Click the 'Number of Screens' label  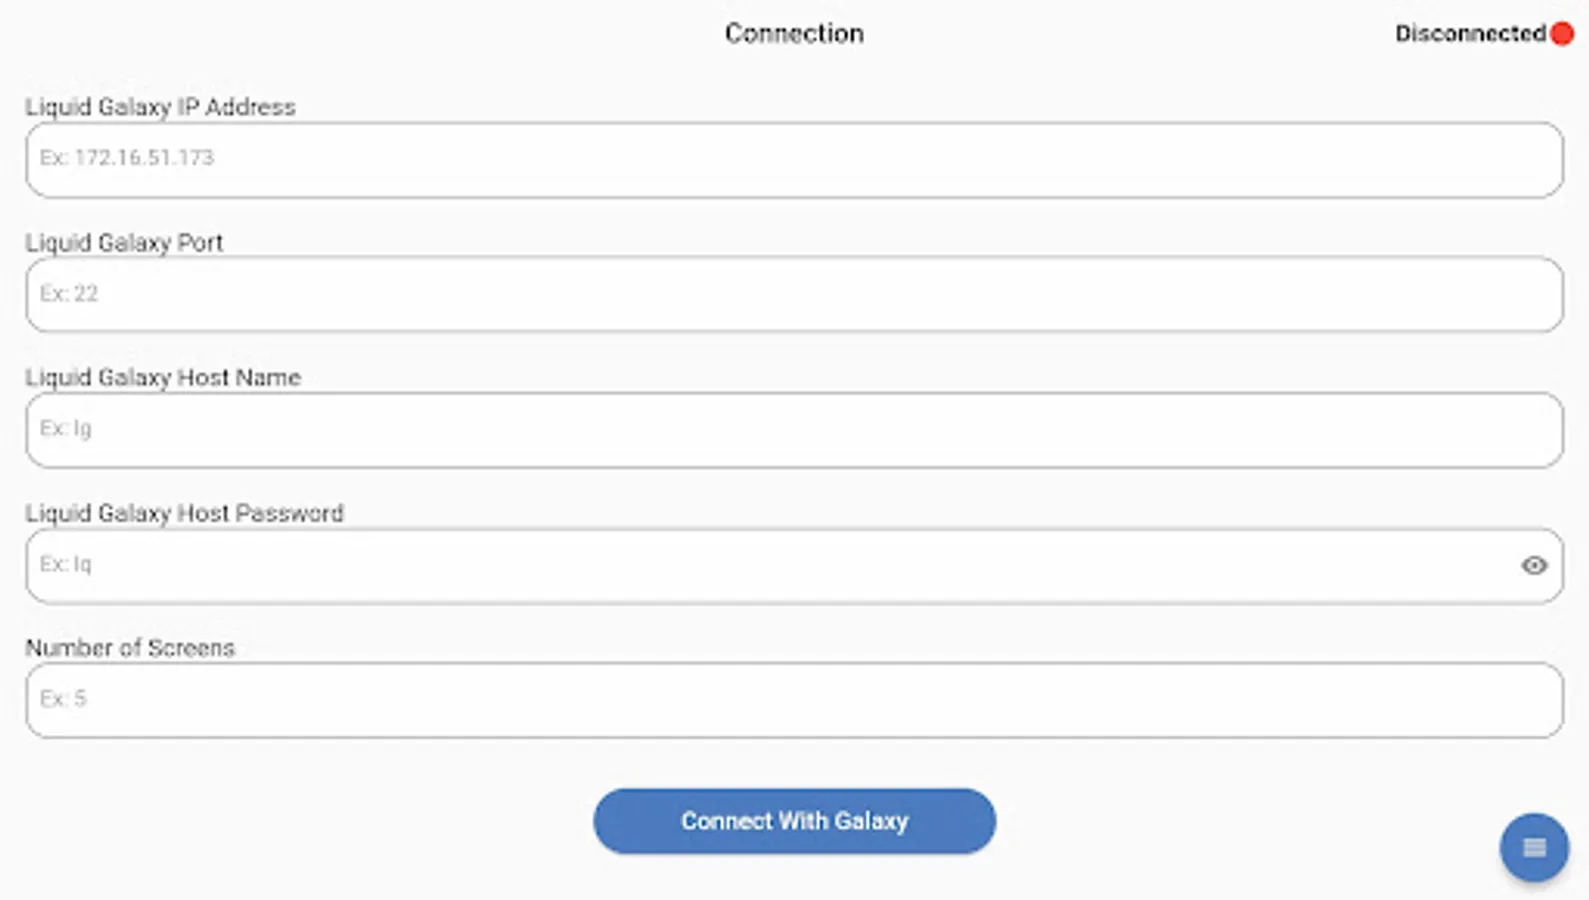tap(130, 648)
